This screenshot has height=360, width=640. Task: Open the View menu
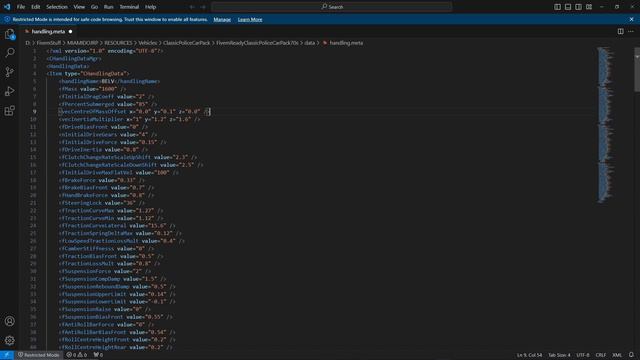click(79, 7)
